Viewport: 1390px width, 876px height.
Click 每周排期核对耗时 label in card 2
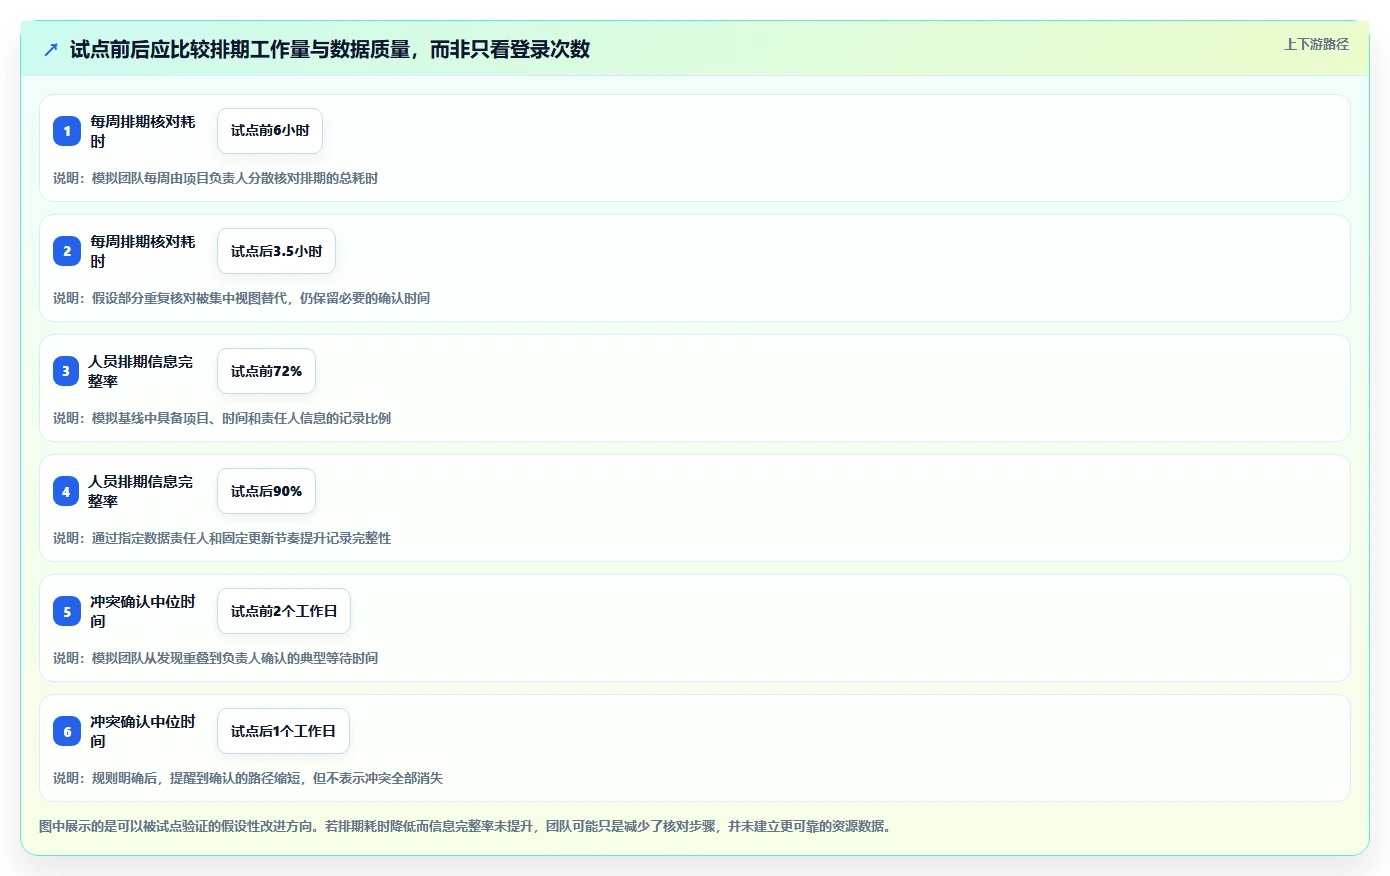pyautogui.click(x=143, y=251)
